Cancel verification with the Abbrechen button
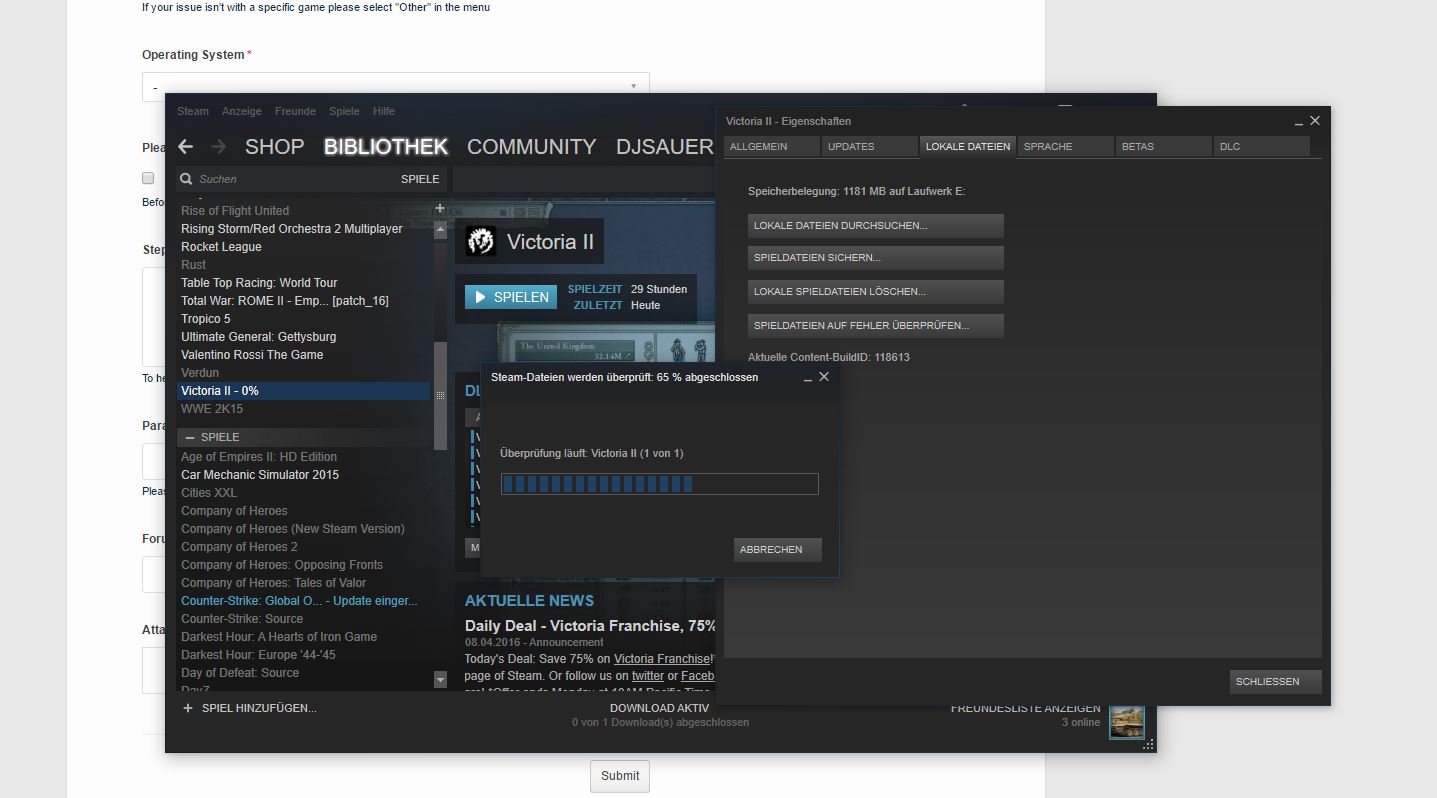Screen dimensions: 1437x798 777,550
